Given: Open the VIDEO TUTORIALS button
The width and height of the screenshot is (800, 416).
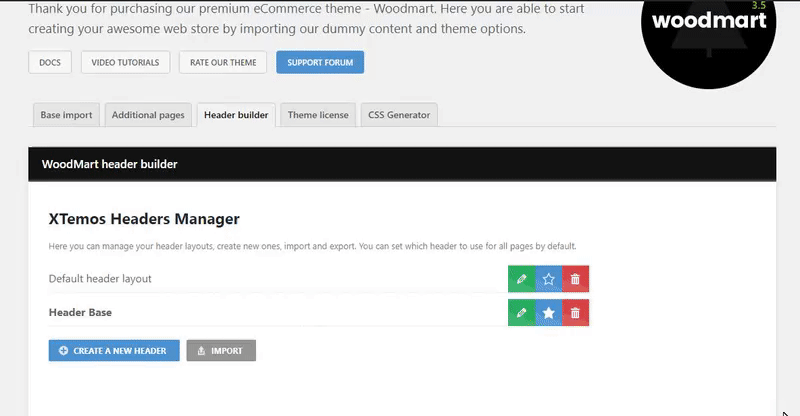Looking at the screenshot, I should pos(126,62).
